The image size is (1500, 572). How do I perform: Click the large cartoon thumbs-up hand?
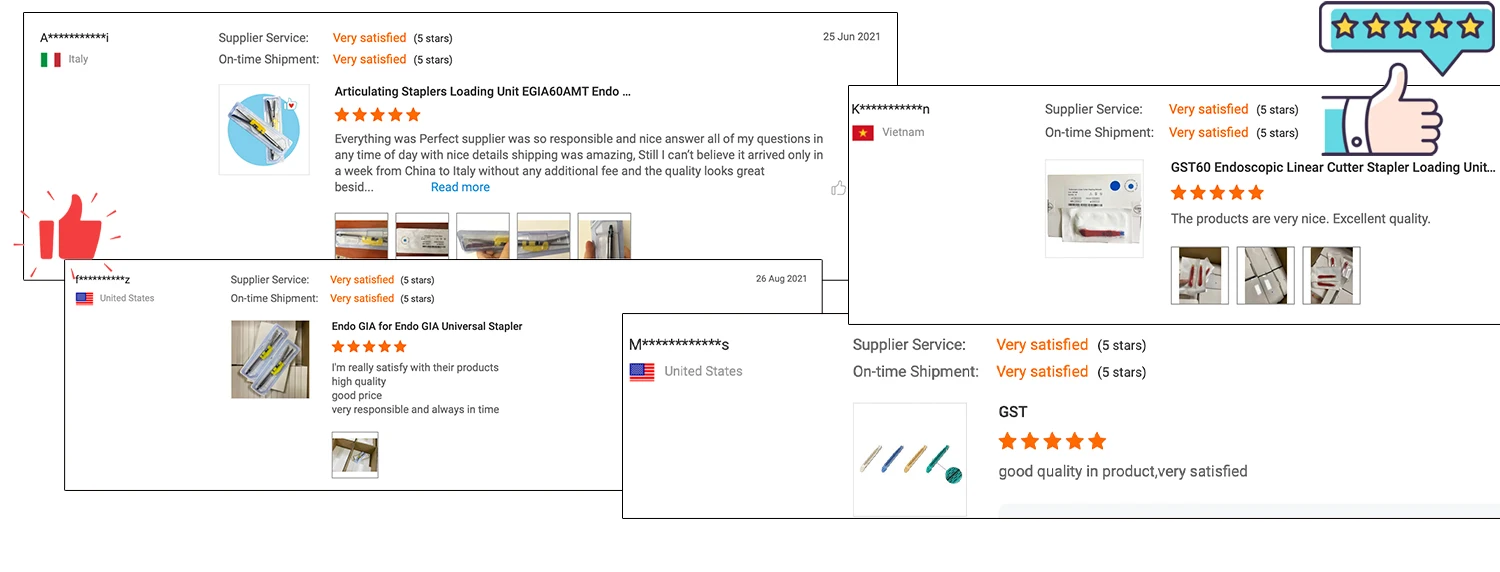point(1385,120)
